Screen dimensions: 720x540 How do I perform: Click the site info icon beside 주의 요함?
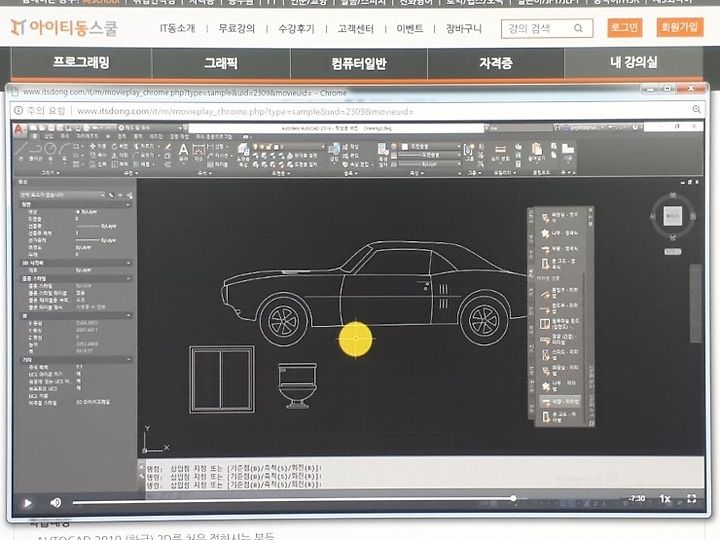(x=18, y=111)
